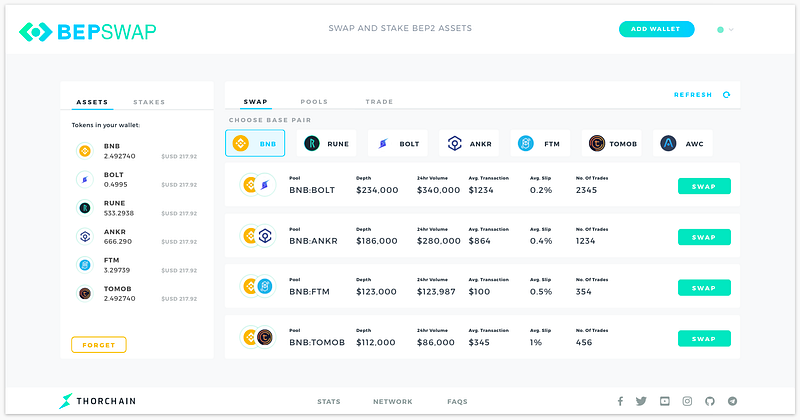Click the ANKR balance 666.290
The image size is (800, 420).
point(118,242)
